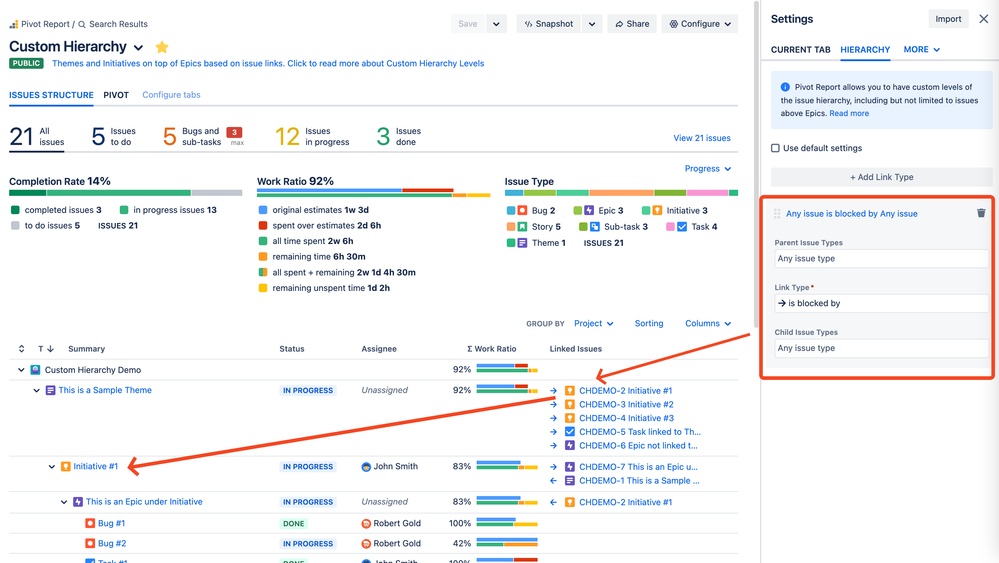Click the Any issue is blocked by Any issue rule title
999x563 pixels.
point(851,214)
